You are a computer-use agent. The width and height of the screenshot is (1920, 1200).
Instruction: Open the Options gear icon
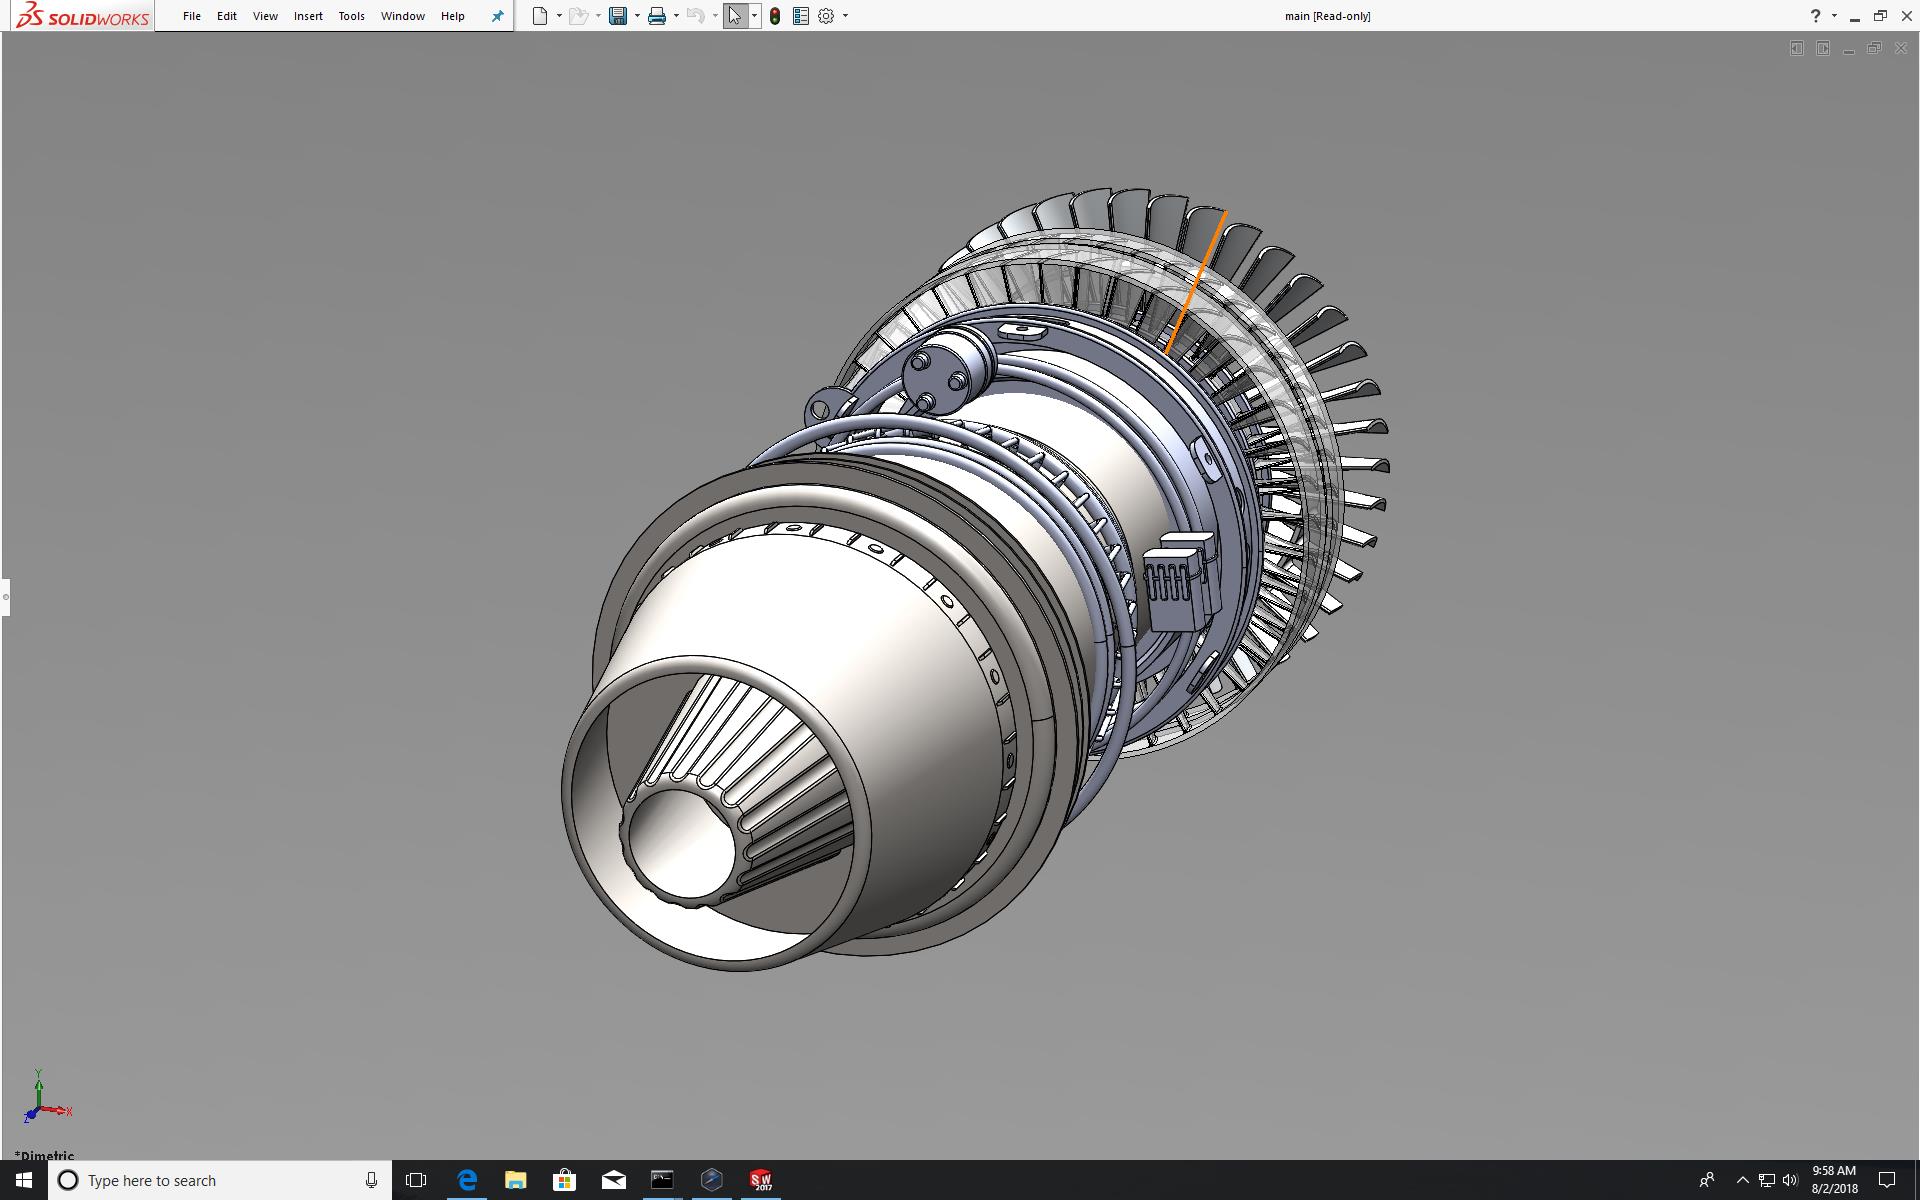[826, 16]
